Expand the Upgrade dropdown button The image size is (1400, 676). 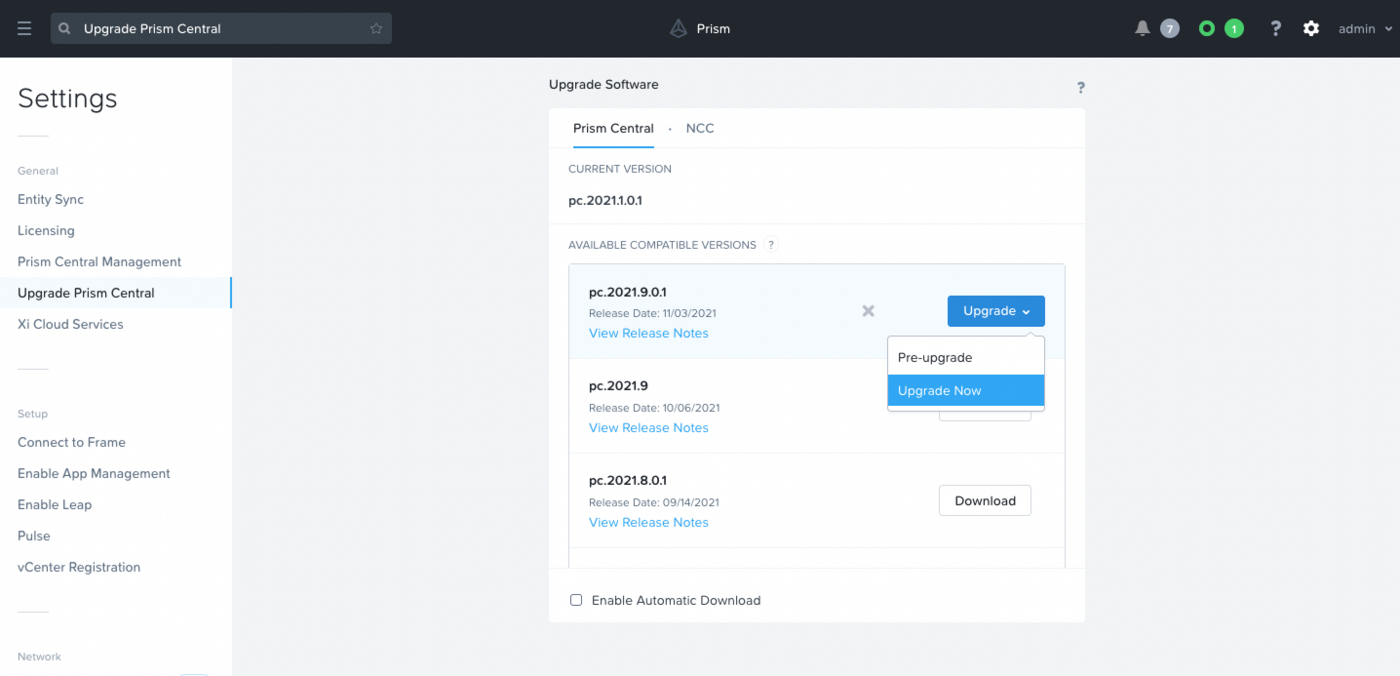pos(996,311)
